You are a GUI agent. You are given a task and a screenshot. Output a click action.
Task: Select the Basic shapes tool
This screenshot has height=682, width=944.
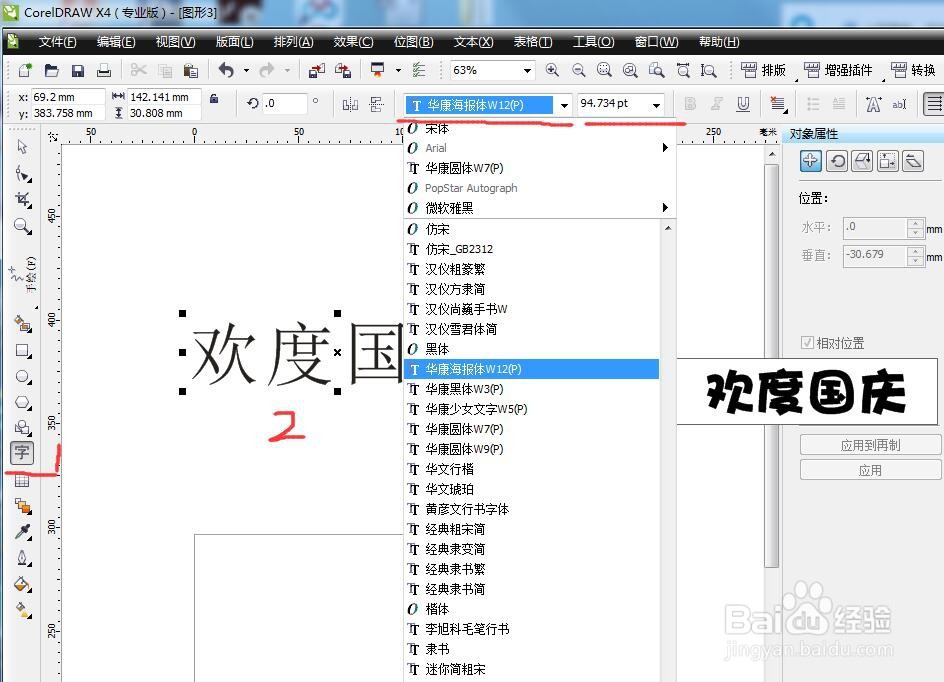[23, 427]
